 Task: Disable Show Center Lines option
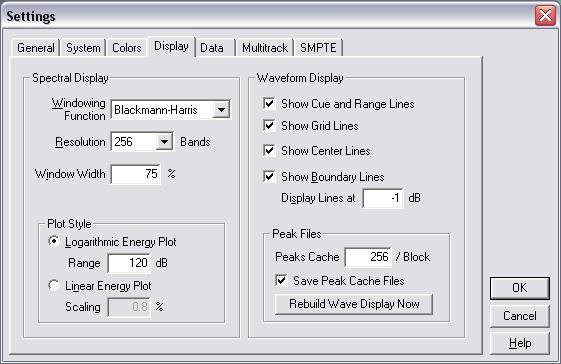[269, 151]
